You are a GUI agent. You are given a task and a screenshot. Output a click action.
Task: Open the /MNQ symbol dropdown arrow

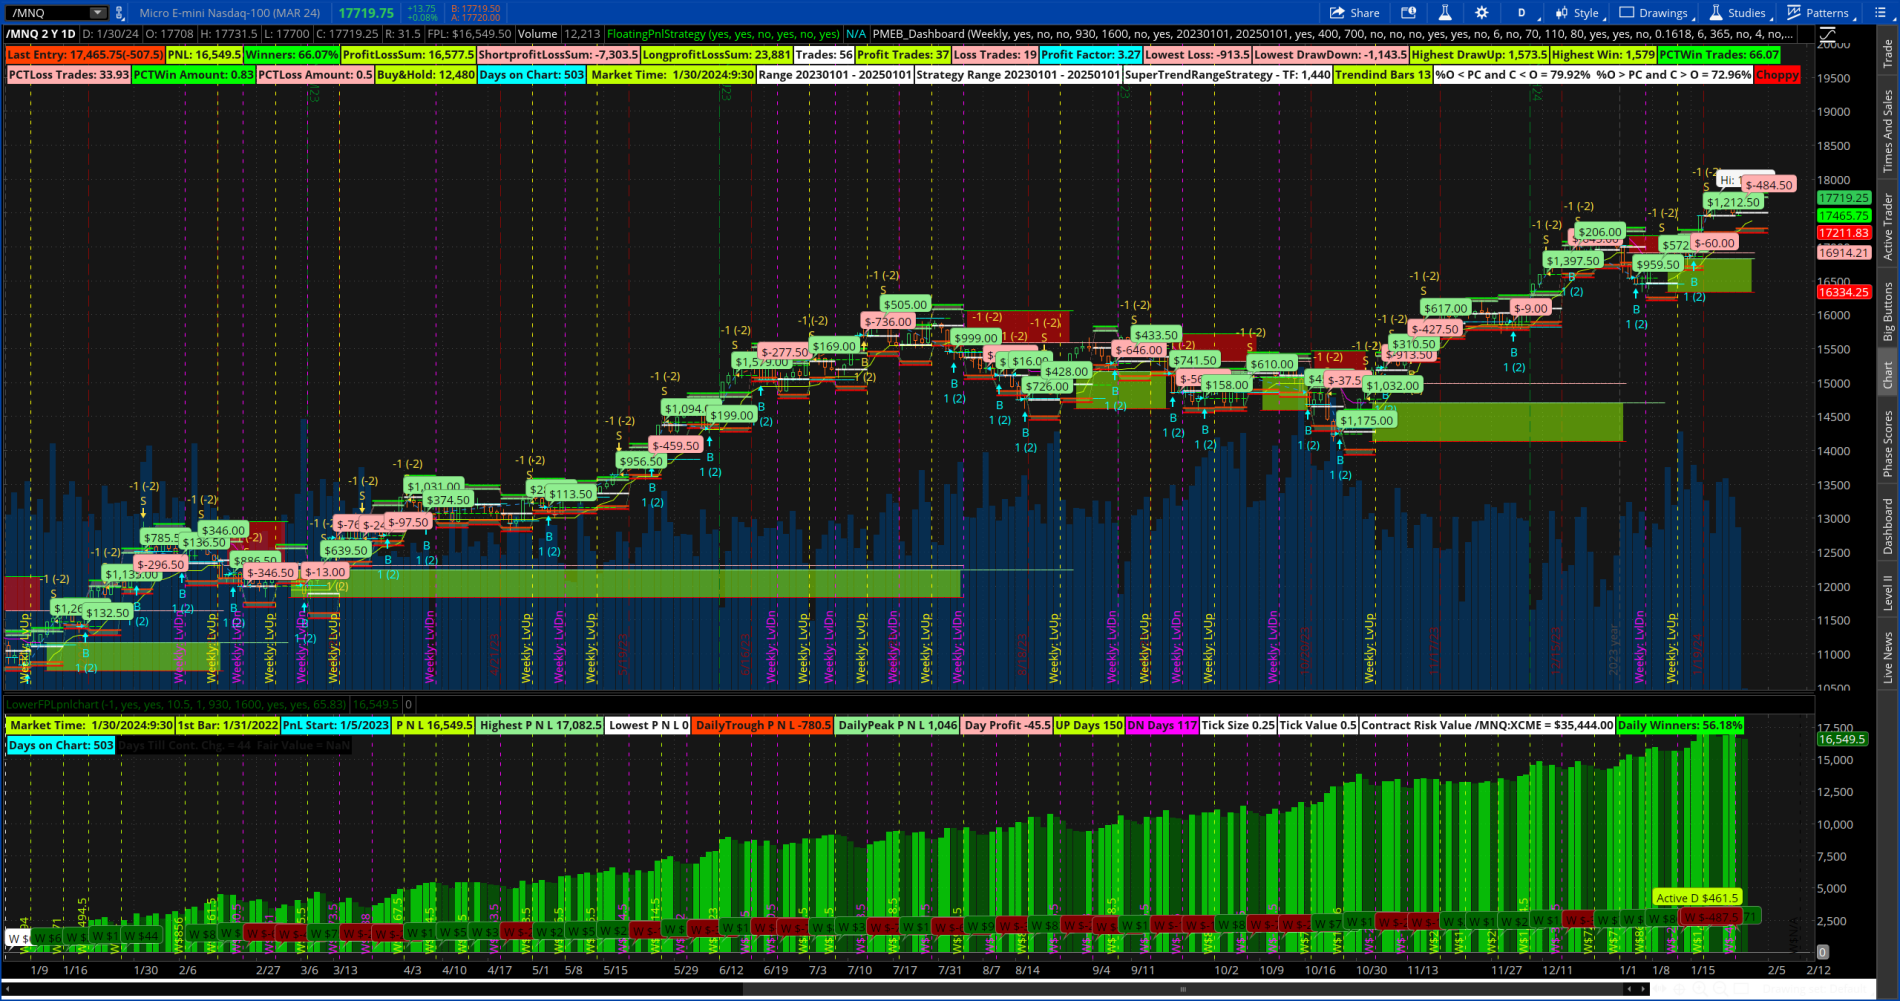[x=97, y=13]
